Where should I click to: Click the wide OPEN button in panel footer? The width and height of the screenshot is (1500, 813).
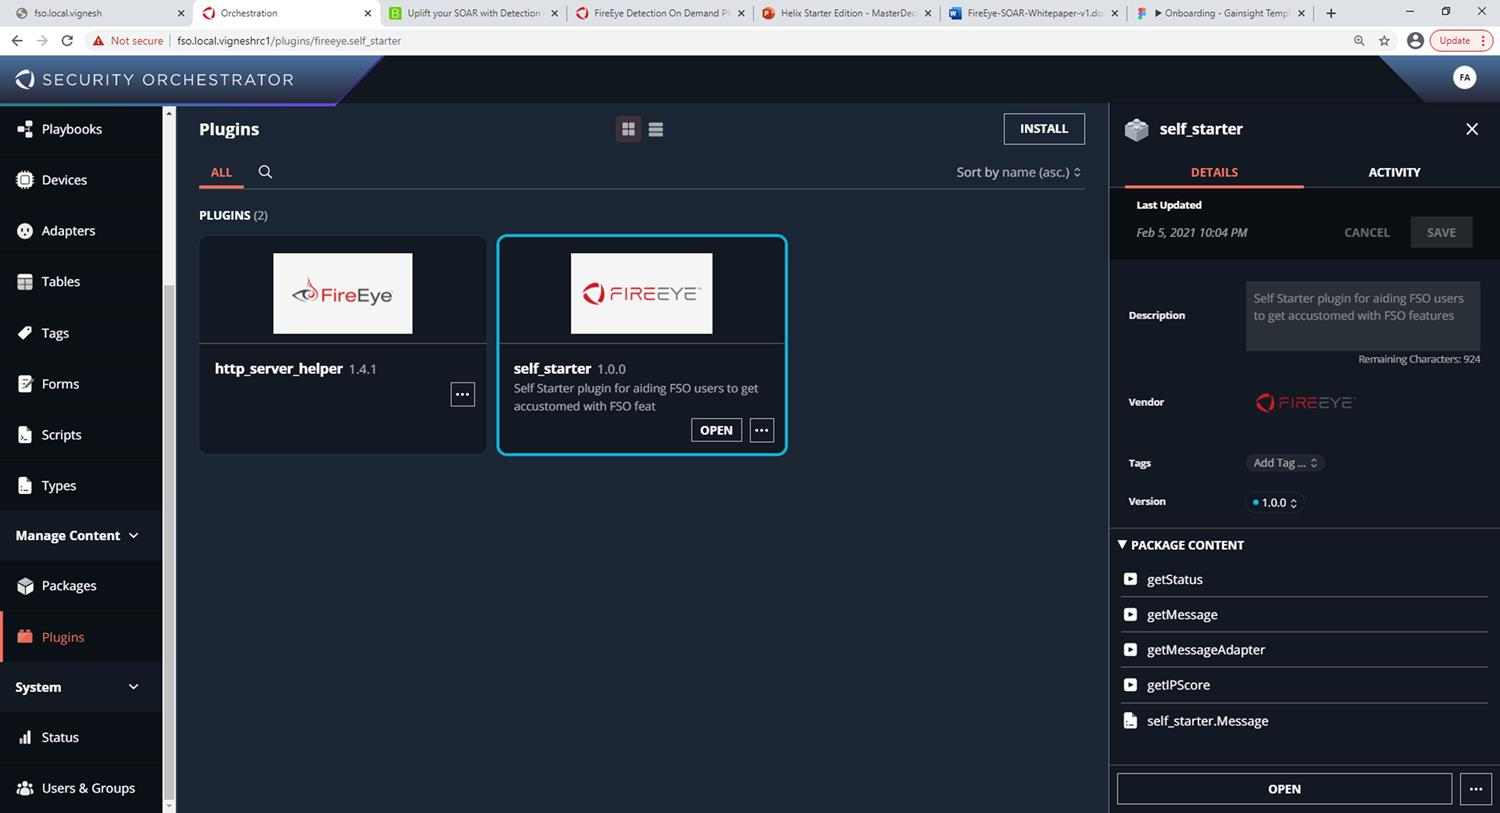pyautogui.click(x=1284, y=789)
